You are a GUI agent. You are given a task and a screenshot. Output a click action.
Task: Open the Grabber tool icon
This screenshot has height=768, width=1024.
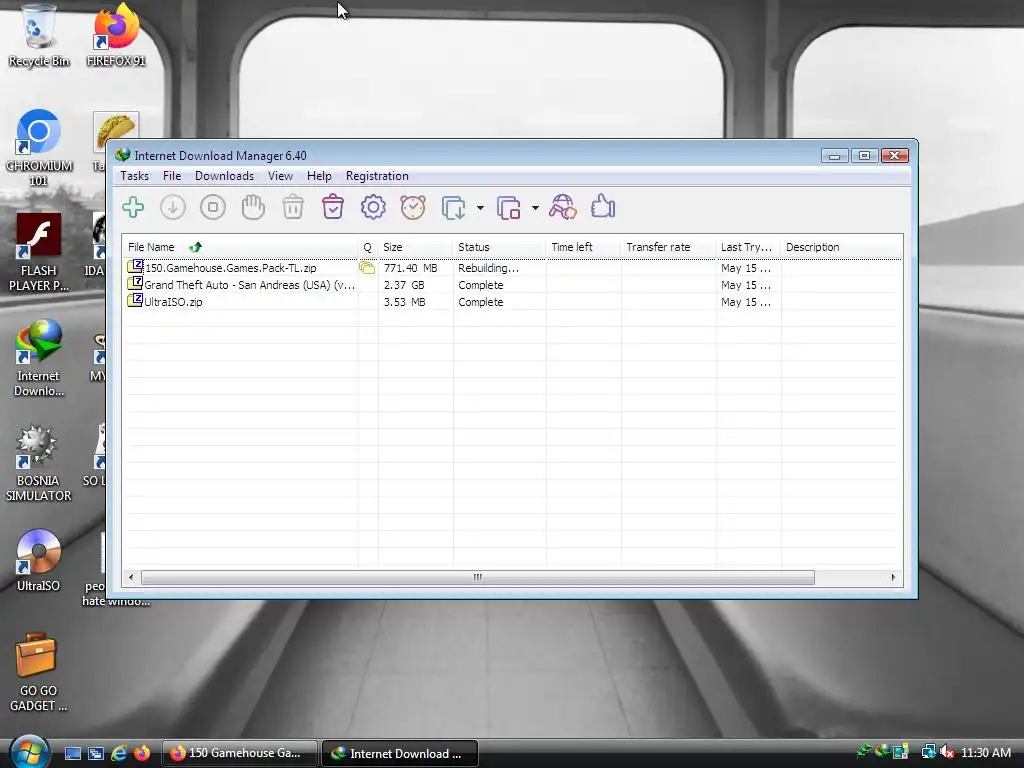562,208
